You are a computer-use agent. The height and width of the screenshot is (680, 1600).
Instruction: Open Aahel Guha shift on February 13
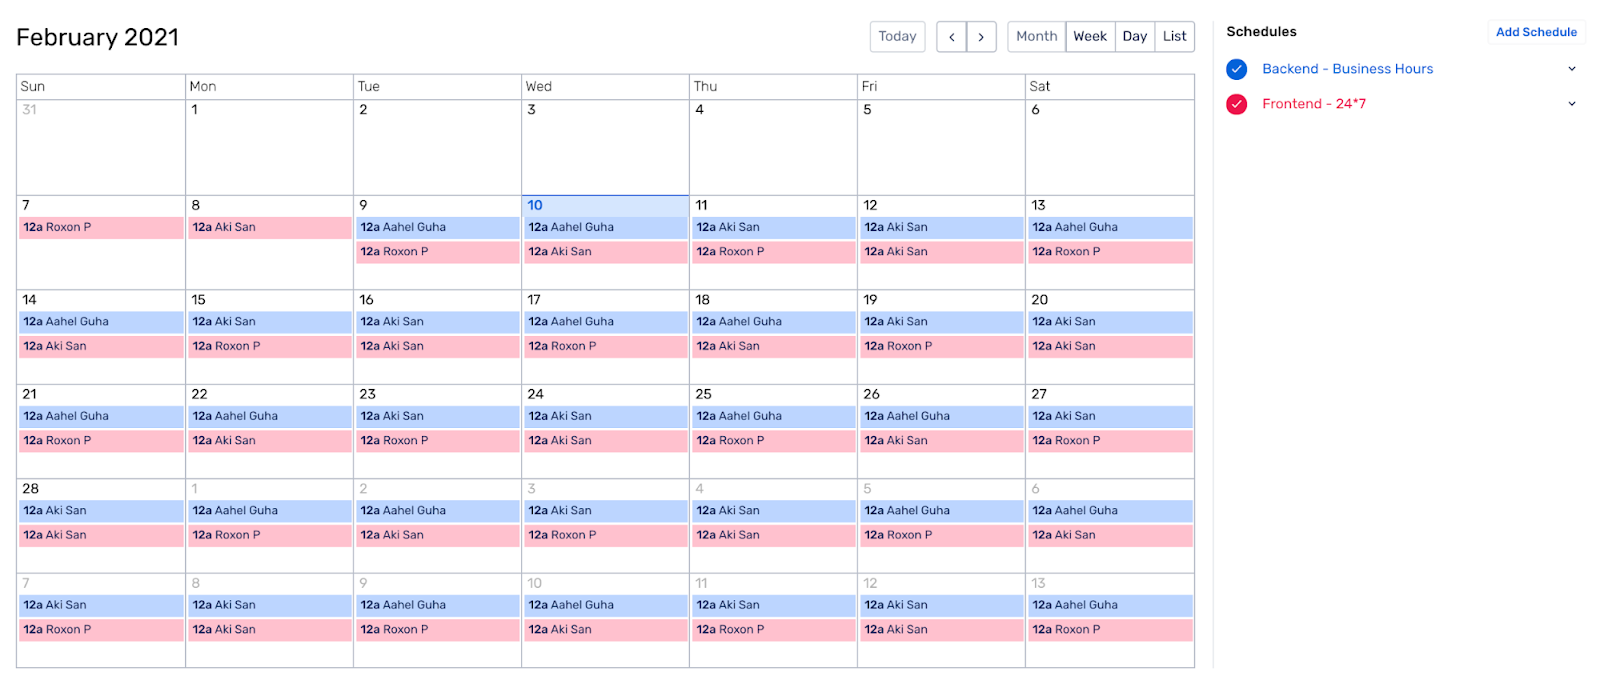[1110, 228]
